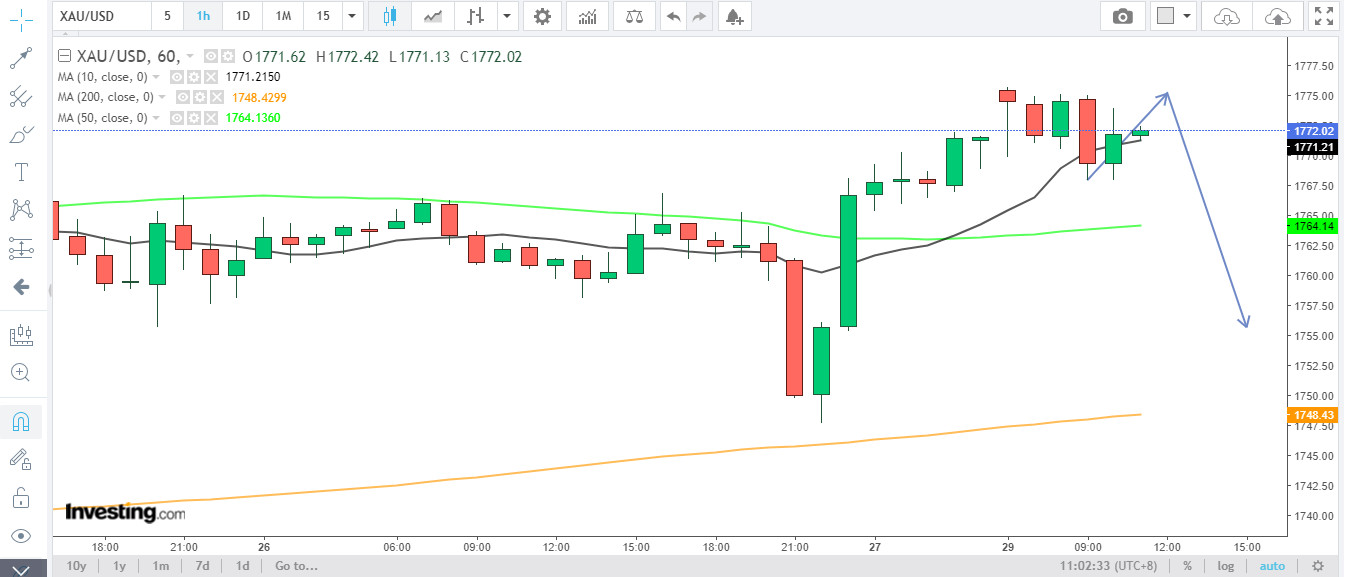Screen dimensions: 1361x577
Task: Toggle log scale at bottom right
Action: coord(1226,566)
